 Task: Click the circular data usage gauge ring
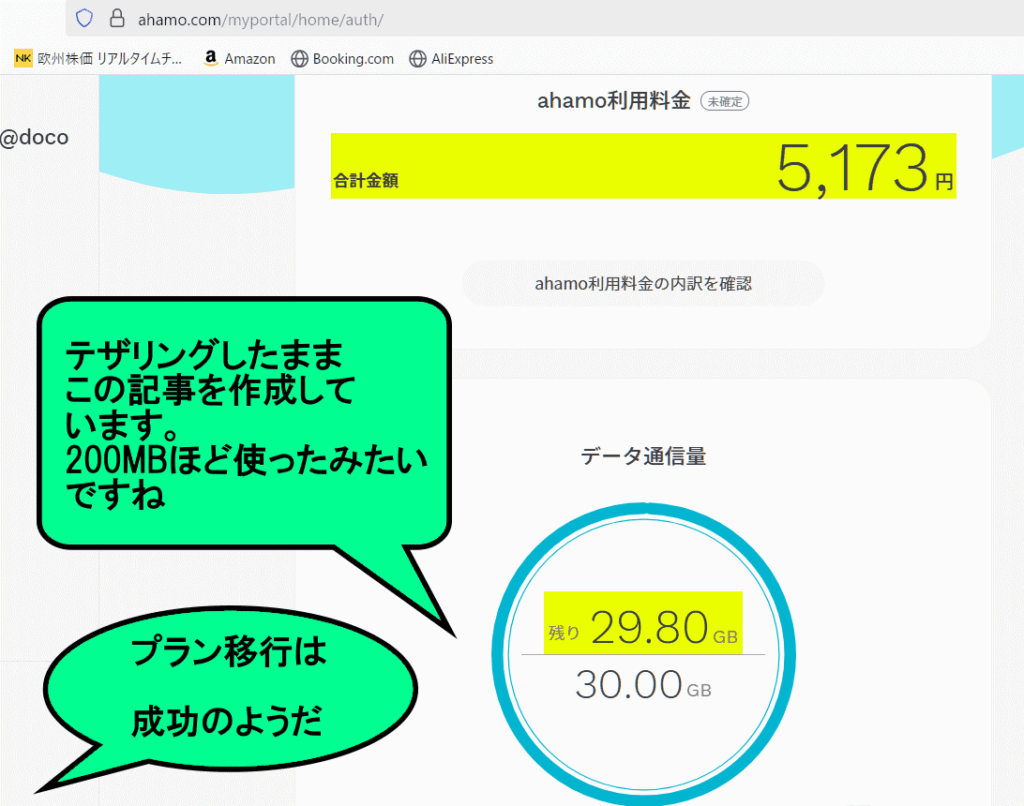[x=643, y=654]
